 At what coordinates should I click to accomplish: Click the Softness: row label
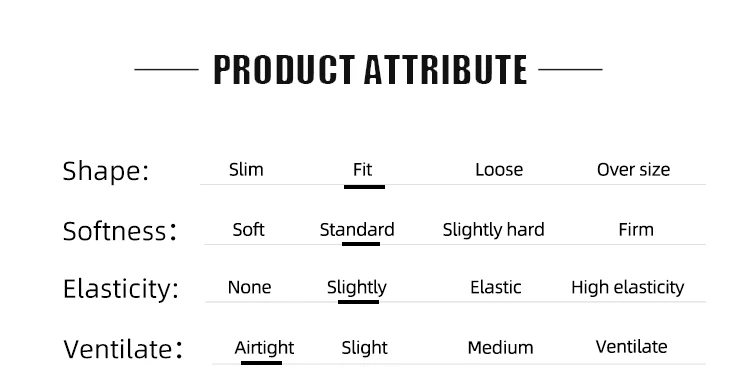(x=120, y=231)
